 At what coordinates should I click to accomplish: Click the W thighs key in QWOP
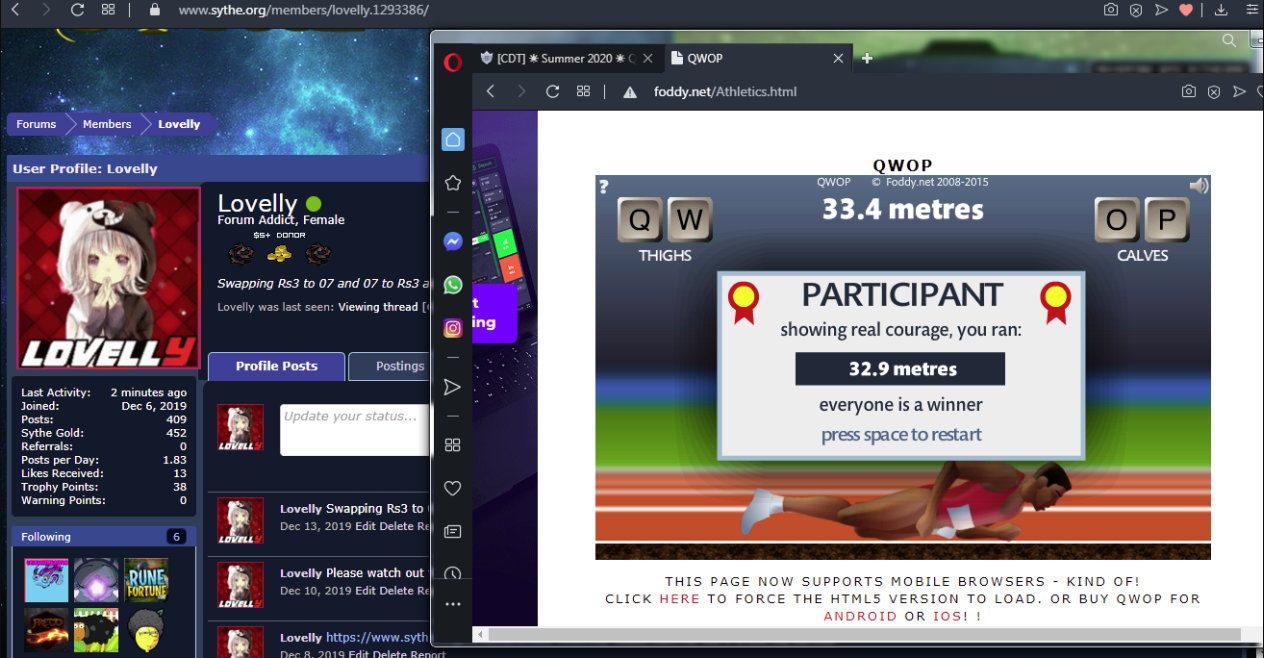[x=689, y=220]
